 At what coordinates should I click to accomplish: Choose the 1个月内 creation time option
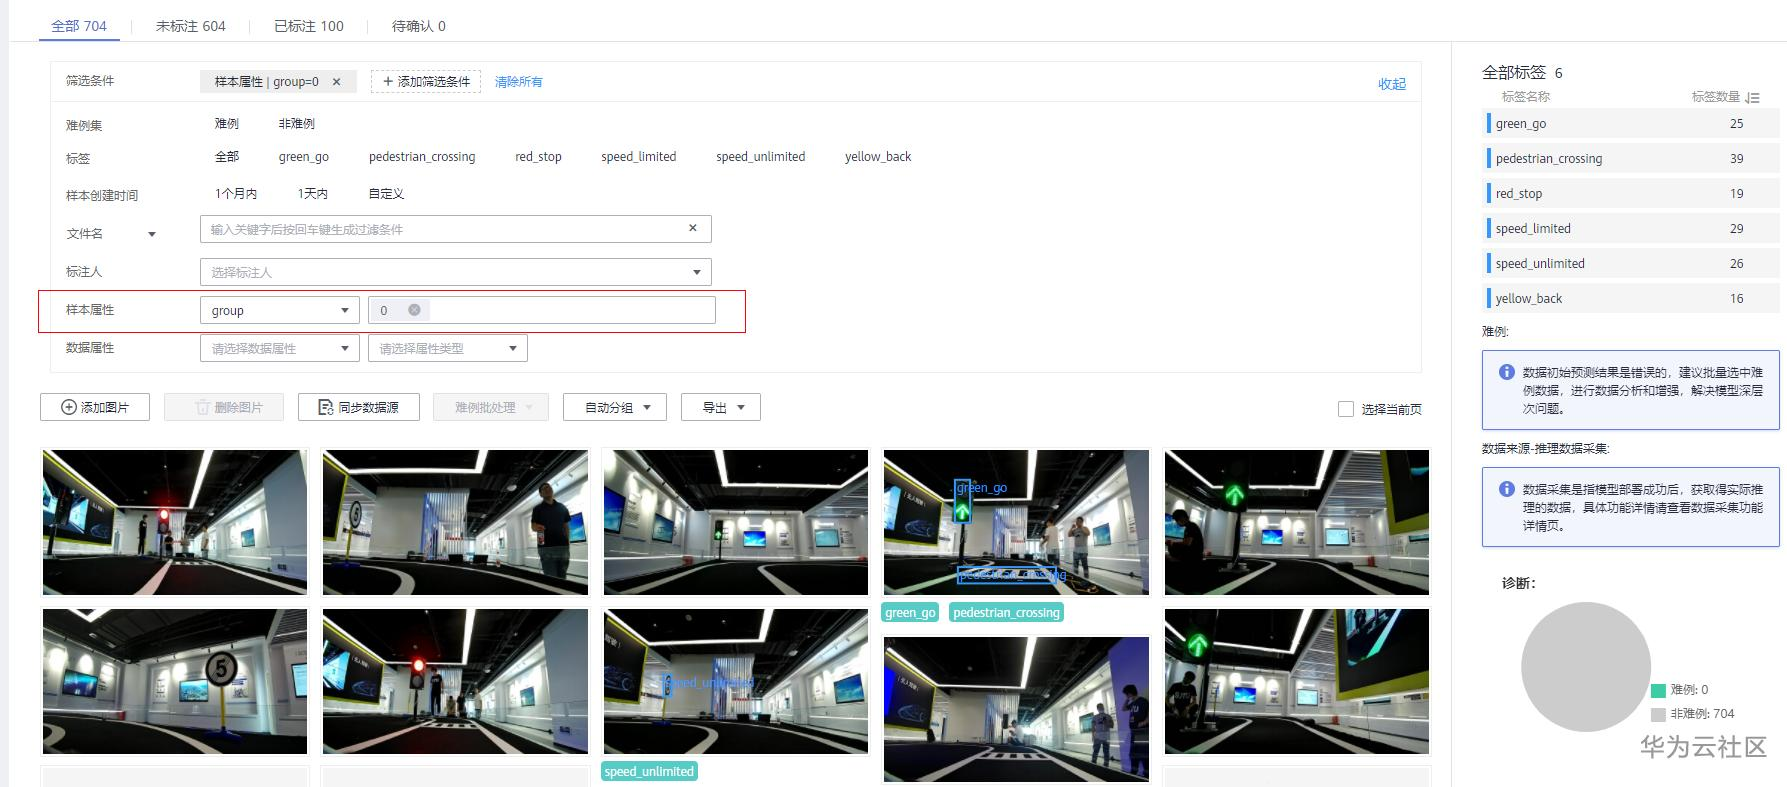pyautogui.click(x=236, y=194)
